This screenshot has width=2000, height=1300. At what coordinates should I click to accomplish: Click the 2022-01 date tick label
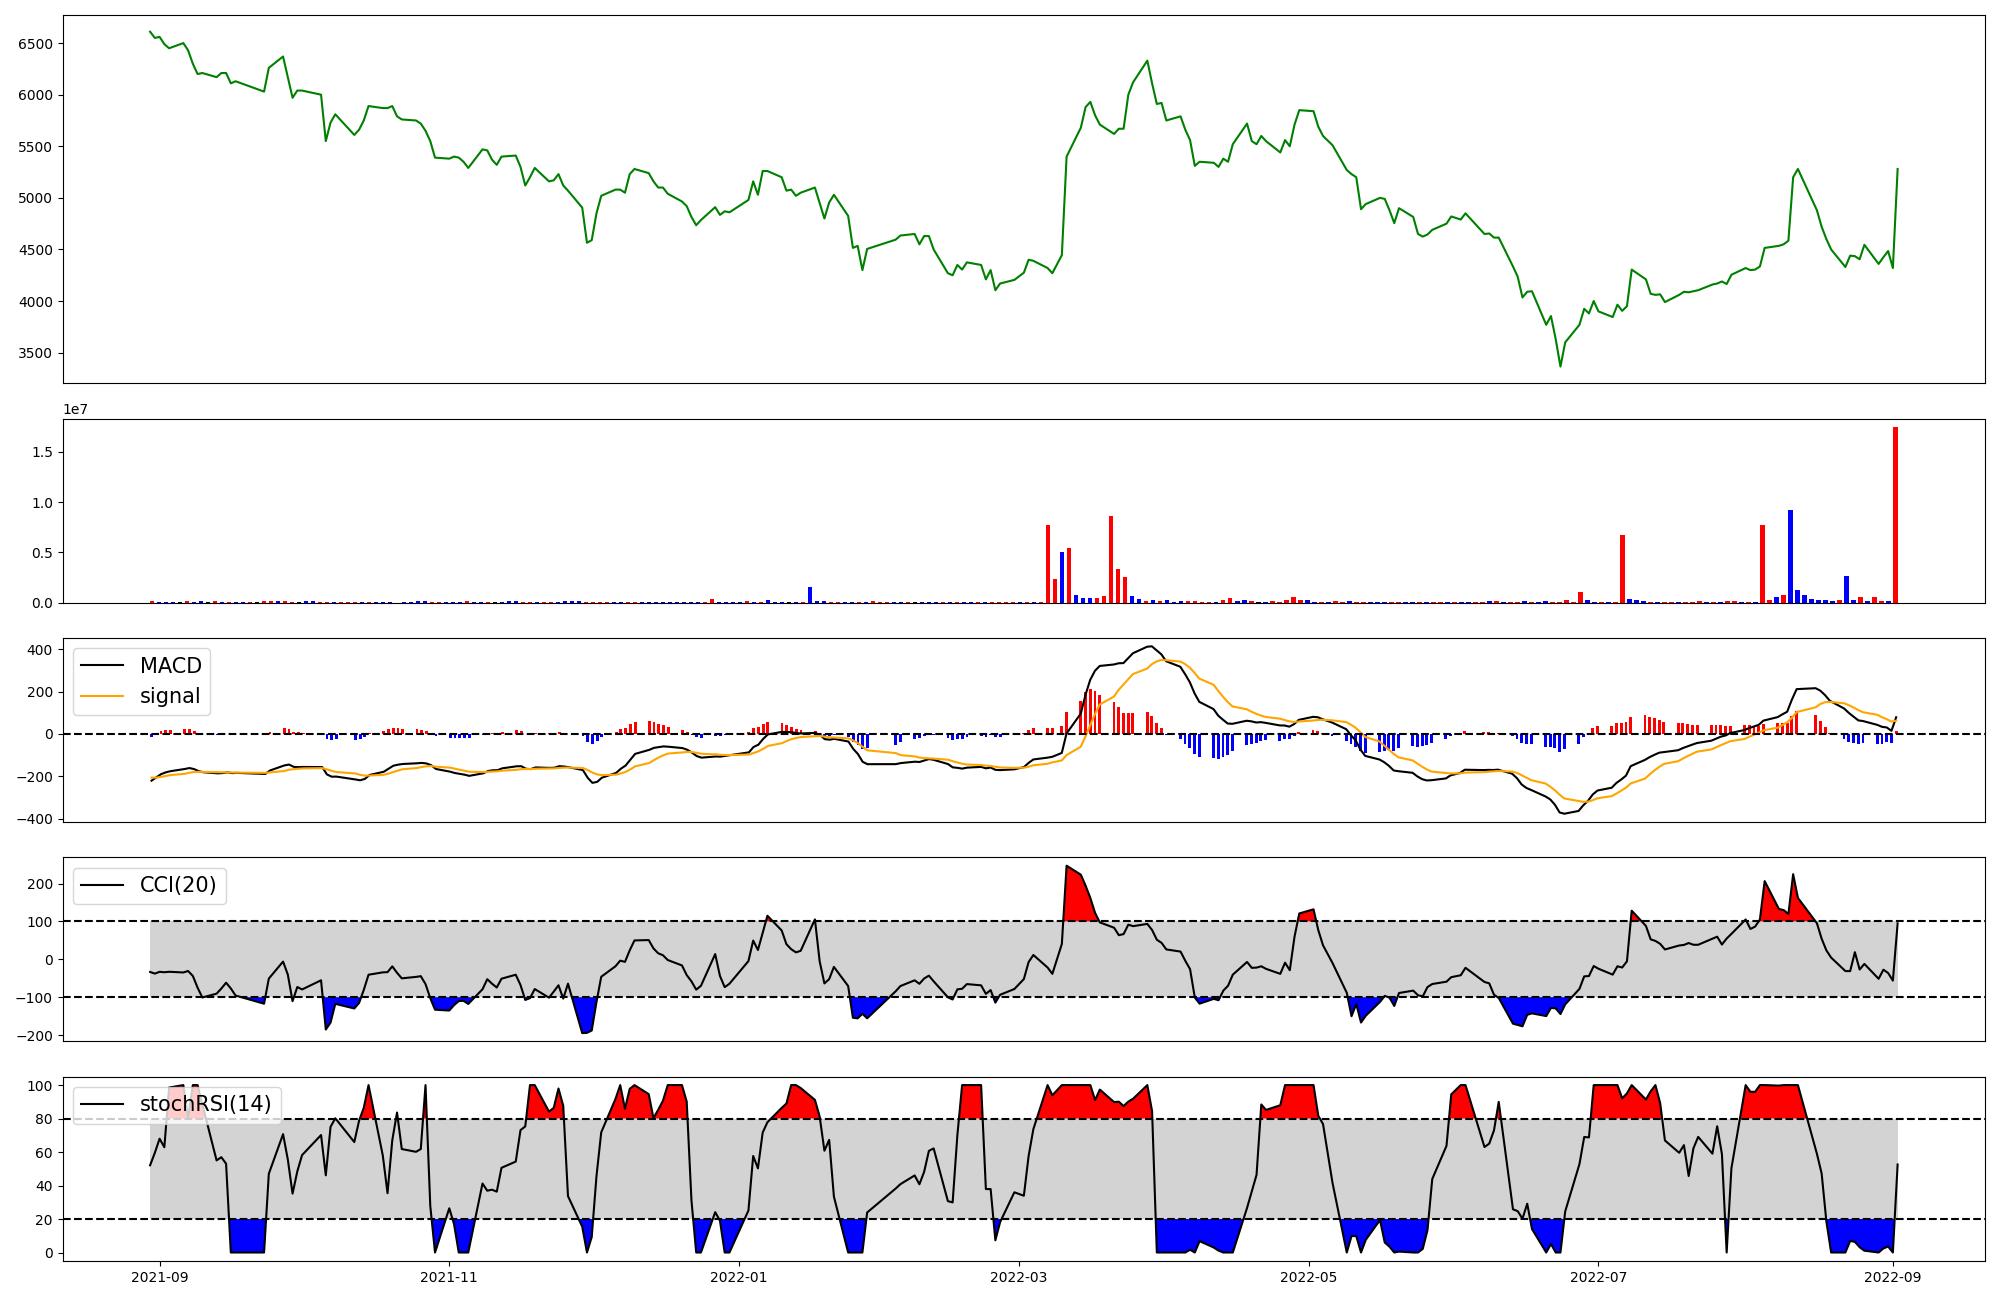[x=738, y=1277]
